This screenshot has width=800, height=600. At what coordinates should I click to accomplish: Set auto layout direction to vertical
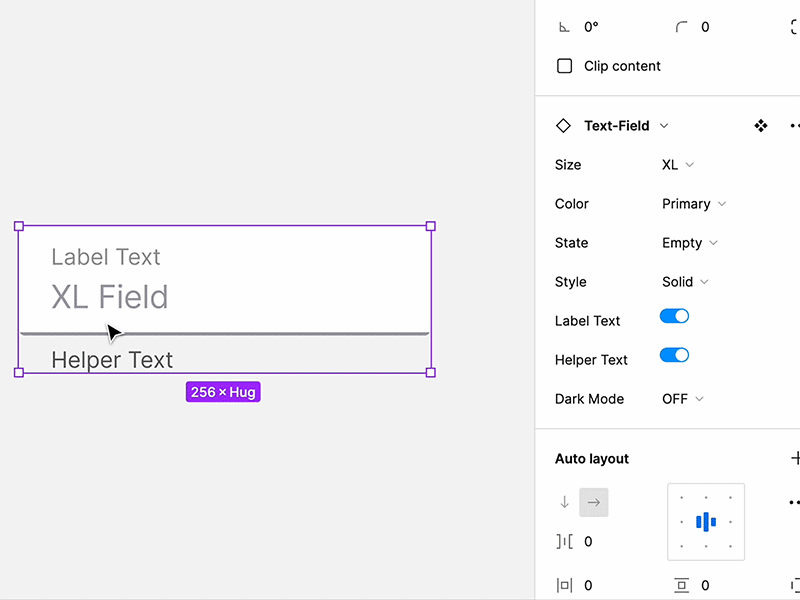tap(564, 502)
